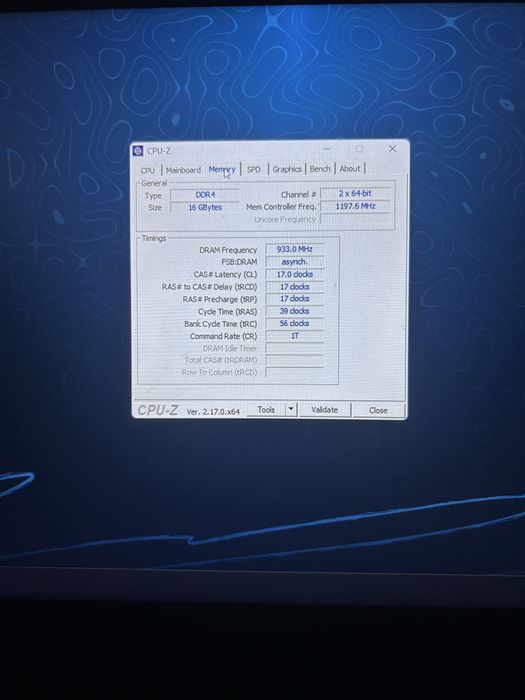Click the 1197.6 MHz controller frequency
The height and width of the screenshot is (700, 525).
coord(355,206)
